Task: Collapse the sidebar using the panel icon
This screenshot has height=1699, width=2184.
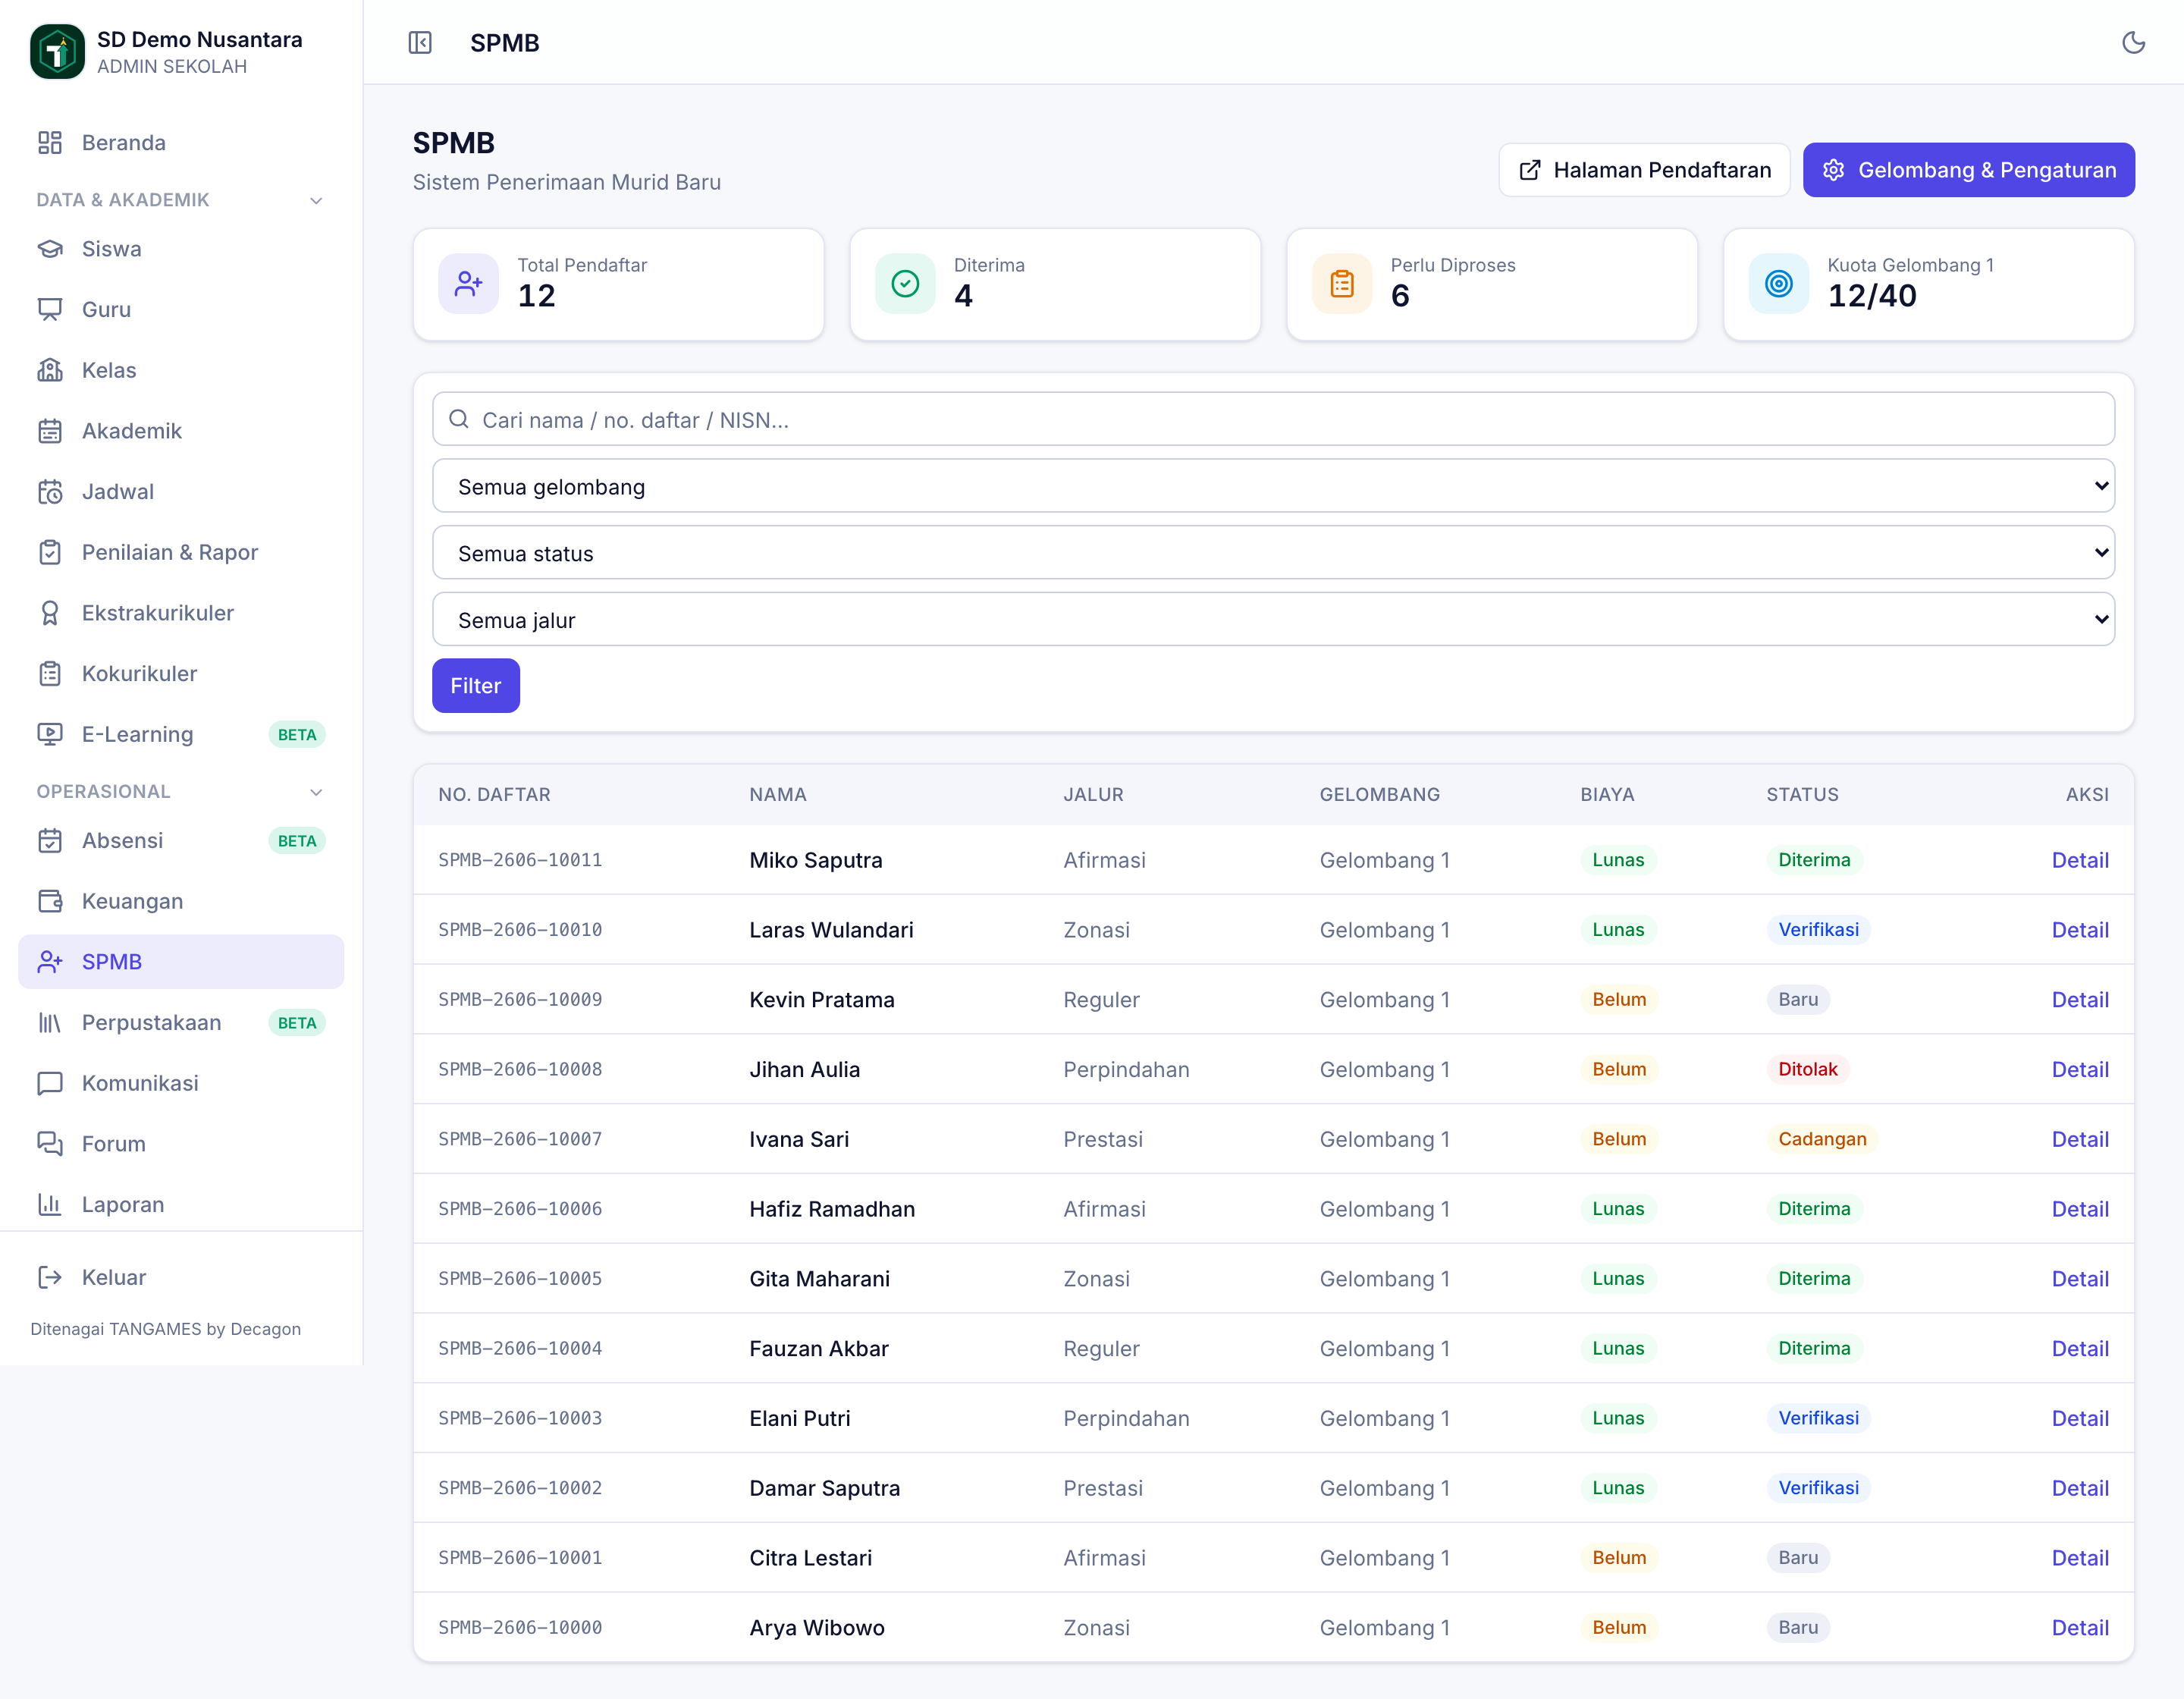Action: [420, 42]
